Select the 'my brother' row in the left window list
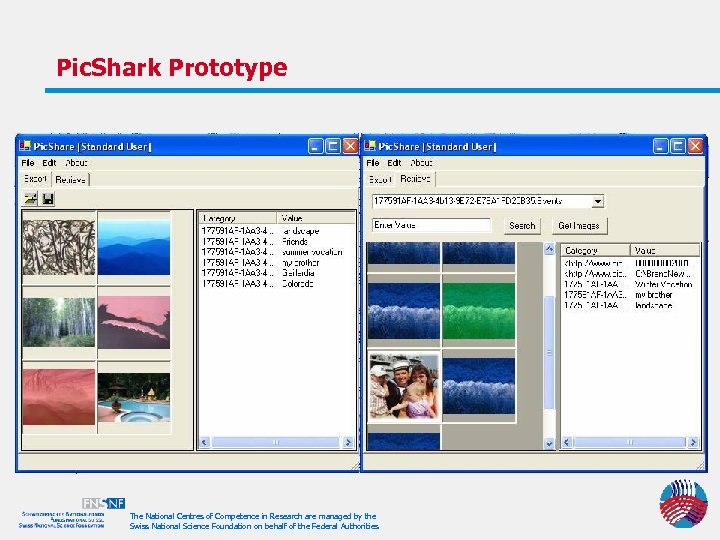This screenshot has width=720, height=540. click(277, 263)
